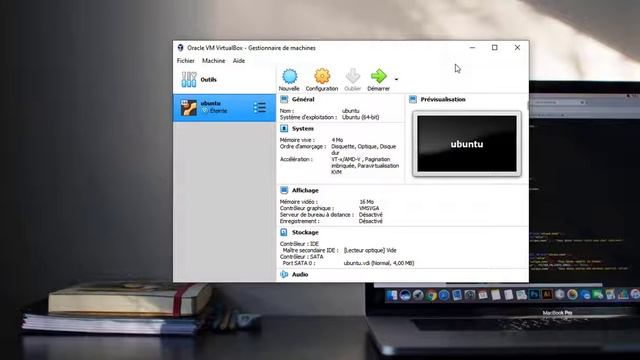Screen dimensions: 640x360
Task: Click the Stockage section disk icon
Action: (284, 232)
